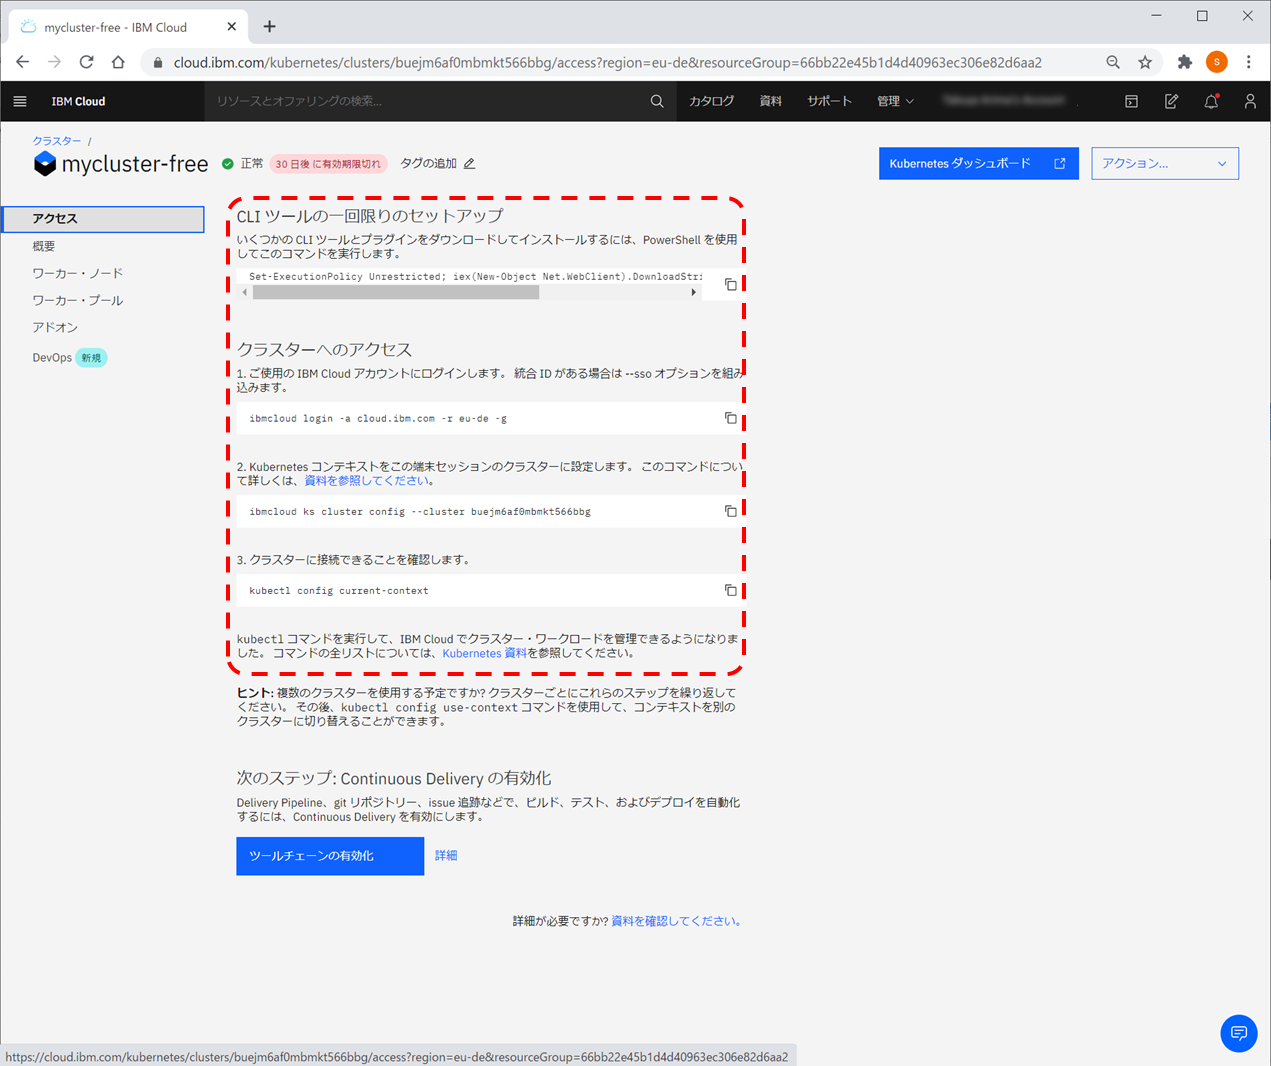The width and height of the screenshot is (1271, 1066).
Task: Reload the page with refresh icon
Action: pyautogui.click(x=86, y=62)
